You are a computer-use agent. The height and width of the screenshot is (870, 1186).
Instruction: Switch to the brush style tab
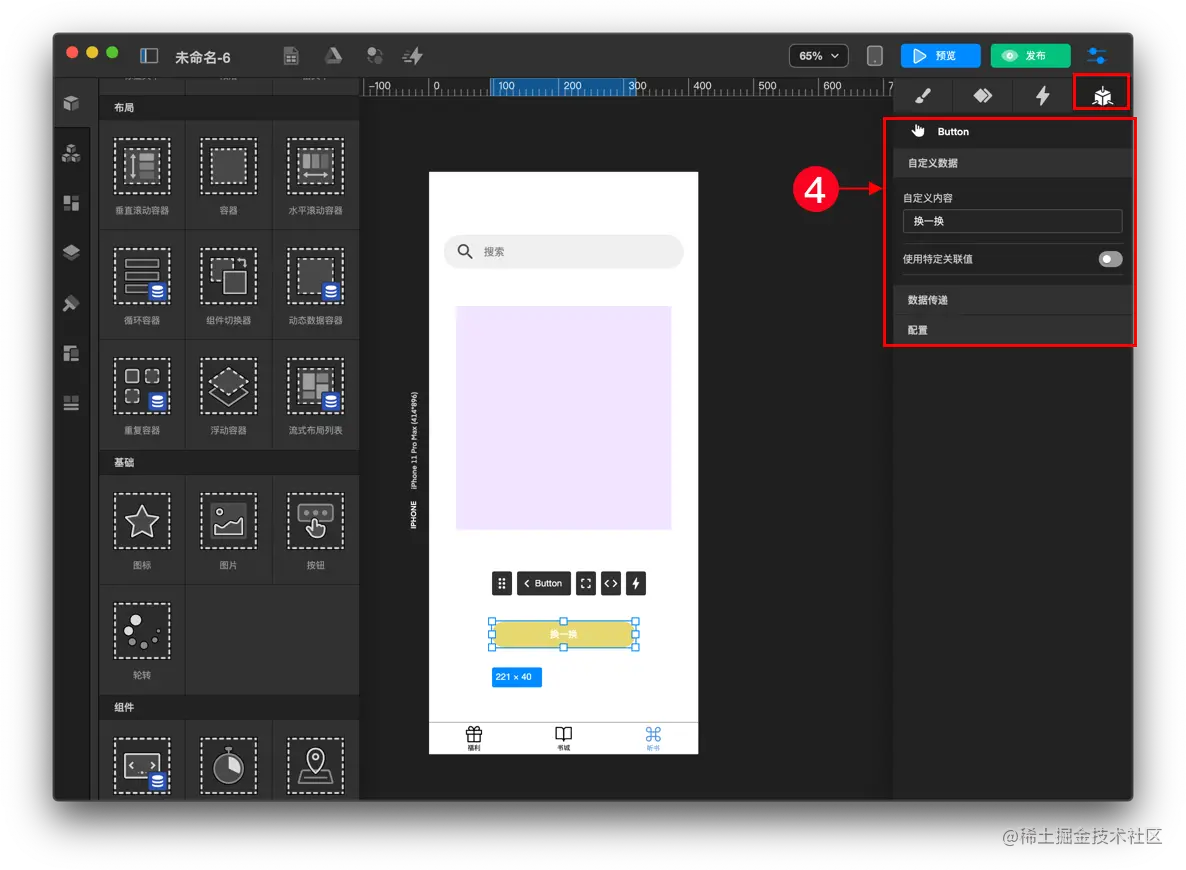click(x=923, y=95)
